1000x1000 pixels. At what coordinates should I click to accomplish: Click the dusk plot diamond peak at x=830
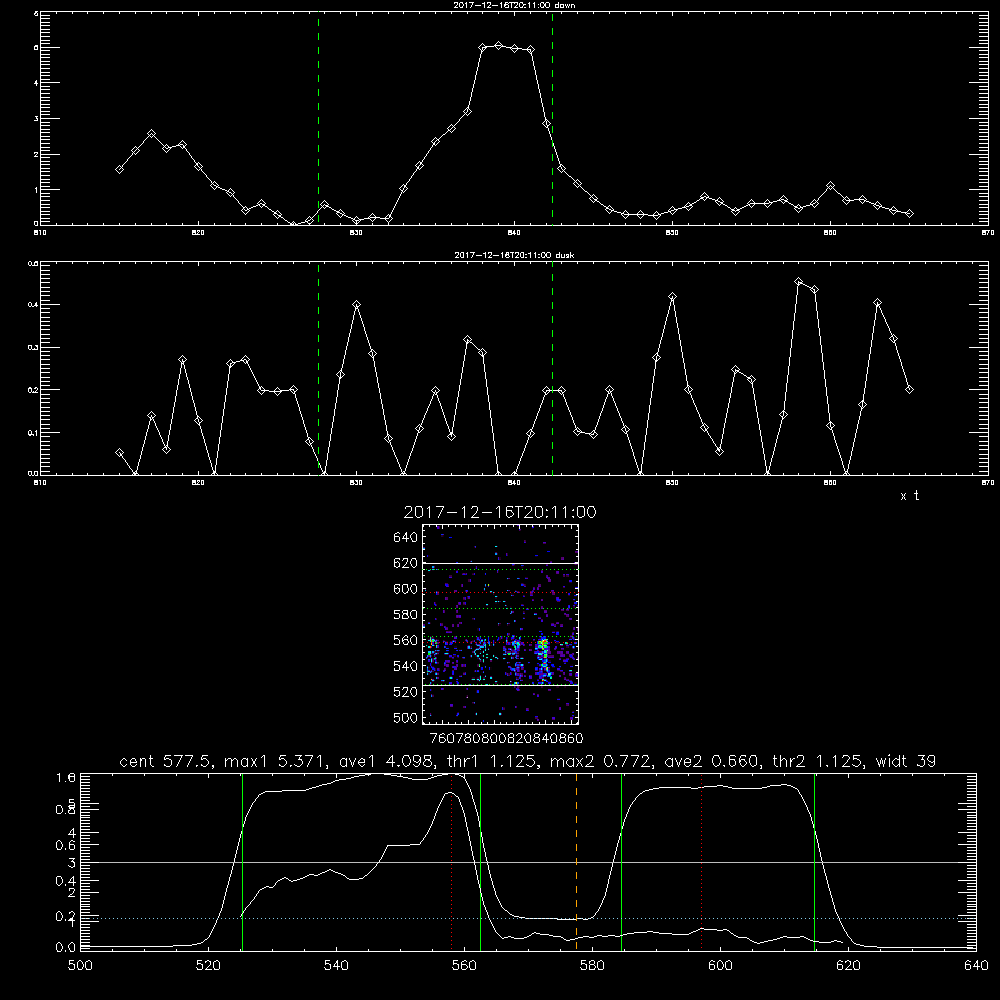click(x=357, y=305)
